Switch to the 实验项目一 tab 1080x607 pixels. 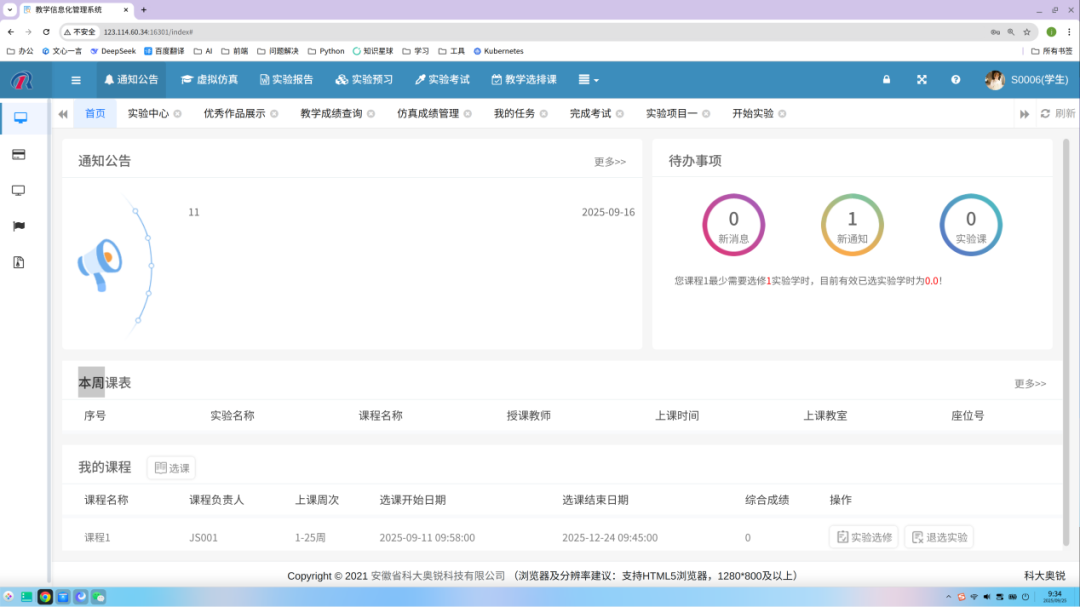click(672, 114)
